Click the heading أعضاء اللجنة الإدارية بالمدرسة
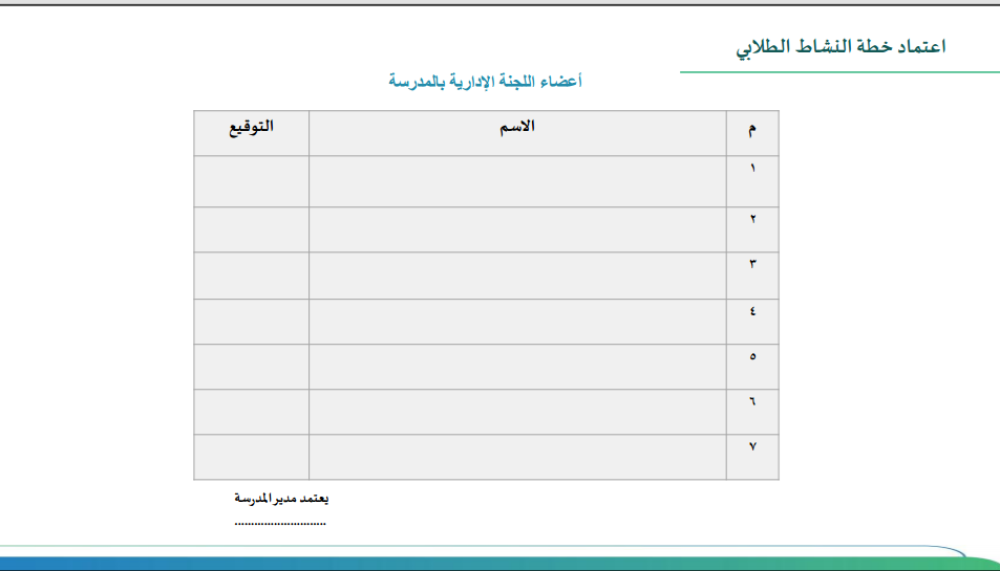This screenshot has height=571, width=1000. point(485,82)
